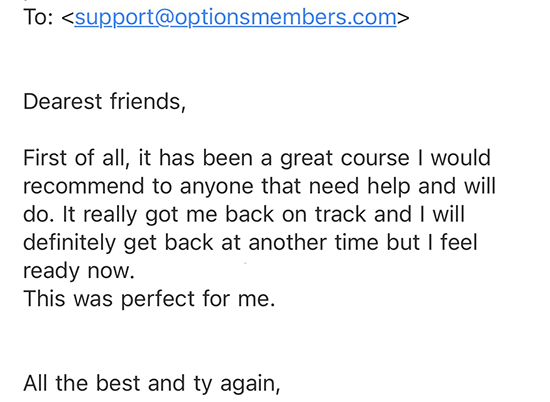Click the closing angle bracket after the email address
The height and width of the screenshot is (402, 550).
(x=403, y=17)
